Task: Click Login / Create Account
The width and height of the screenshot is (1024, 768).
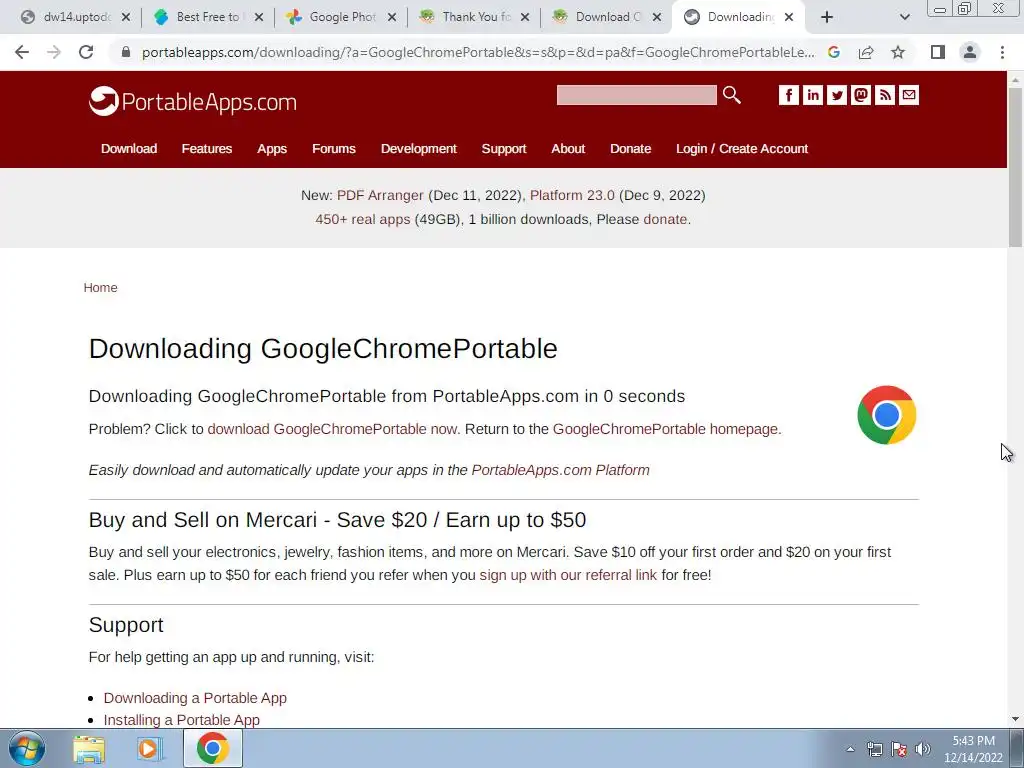Action: click(x=742, y=148)
